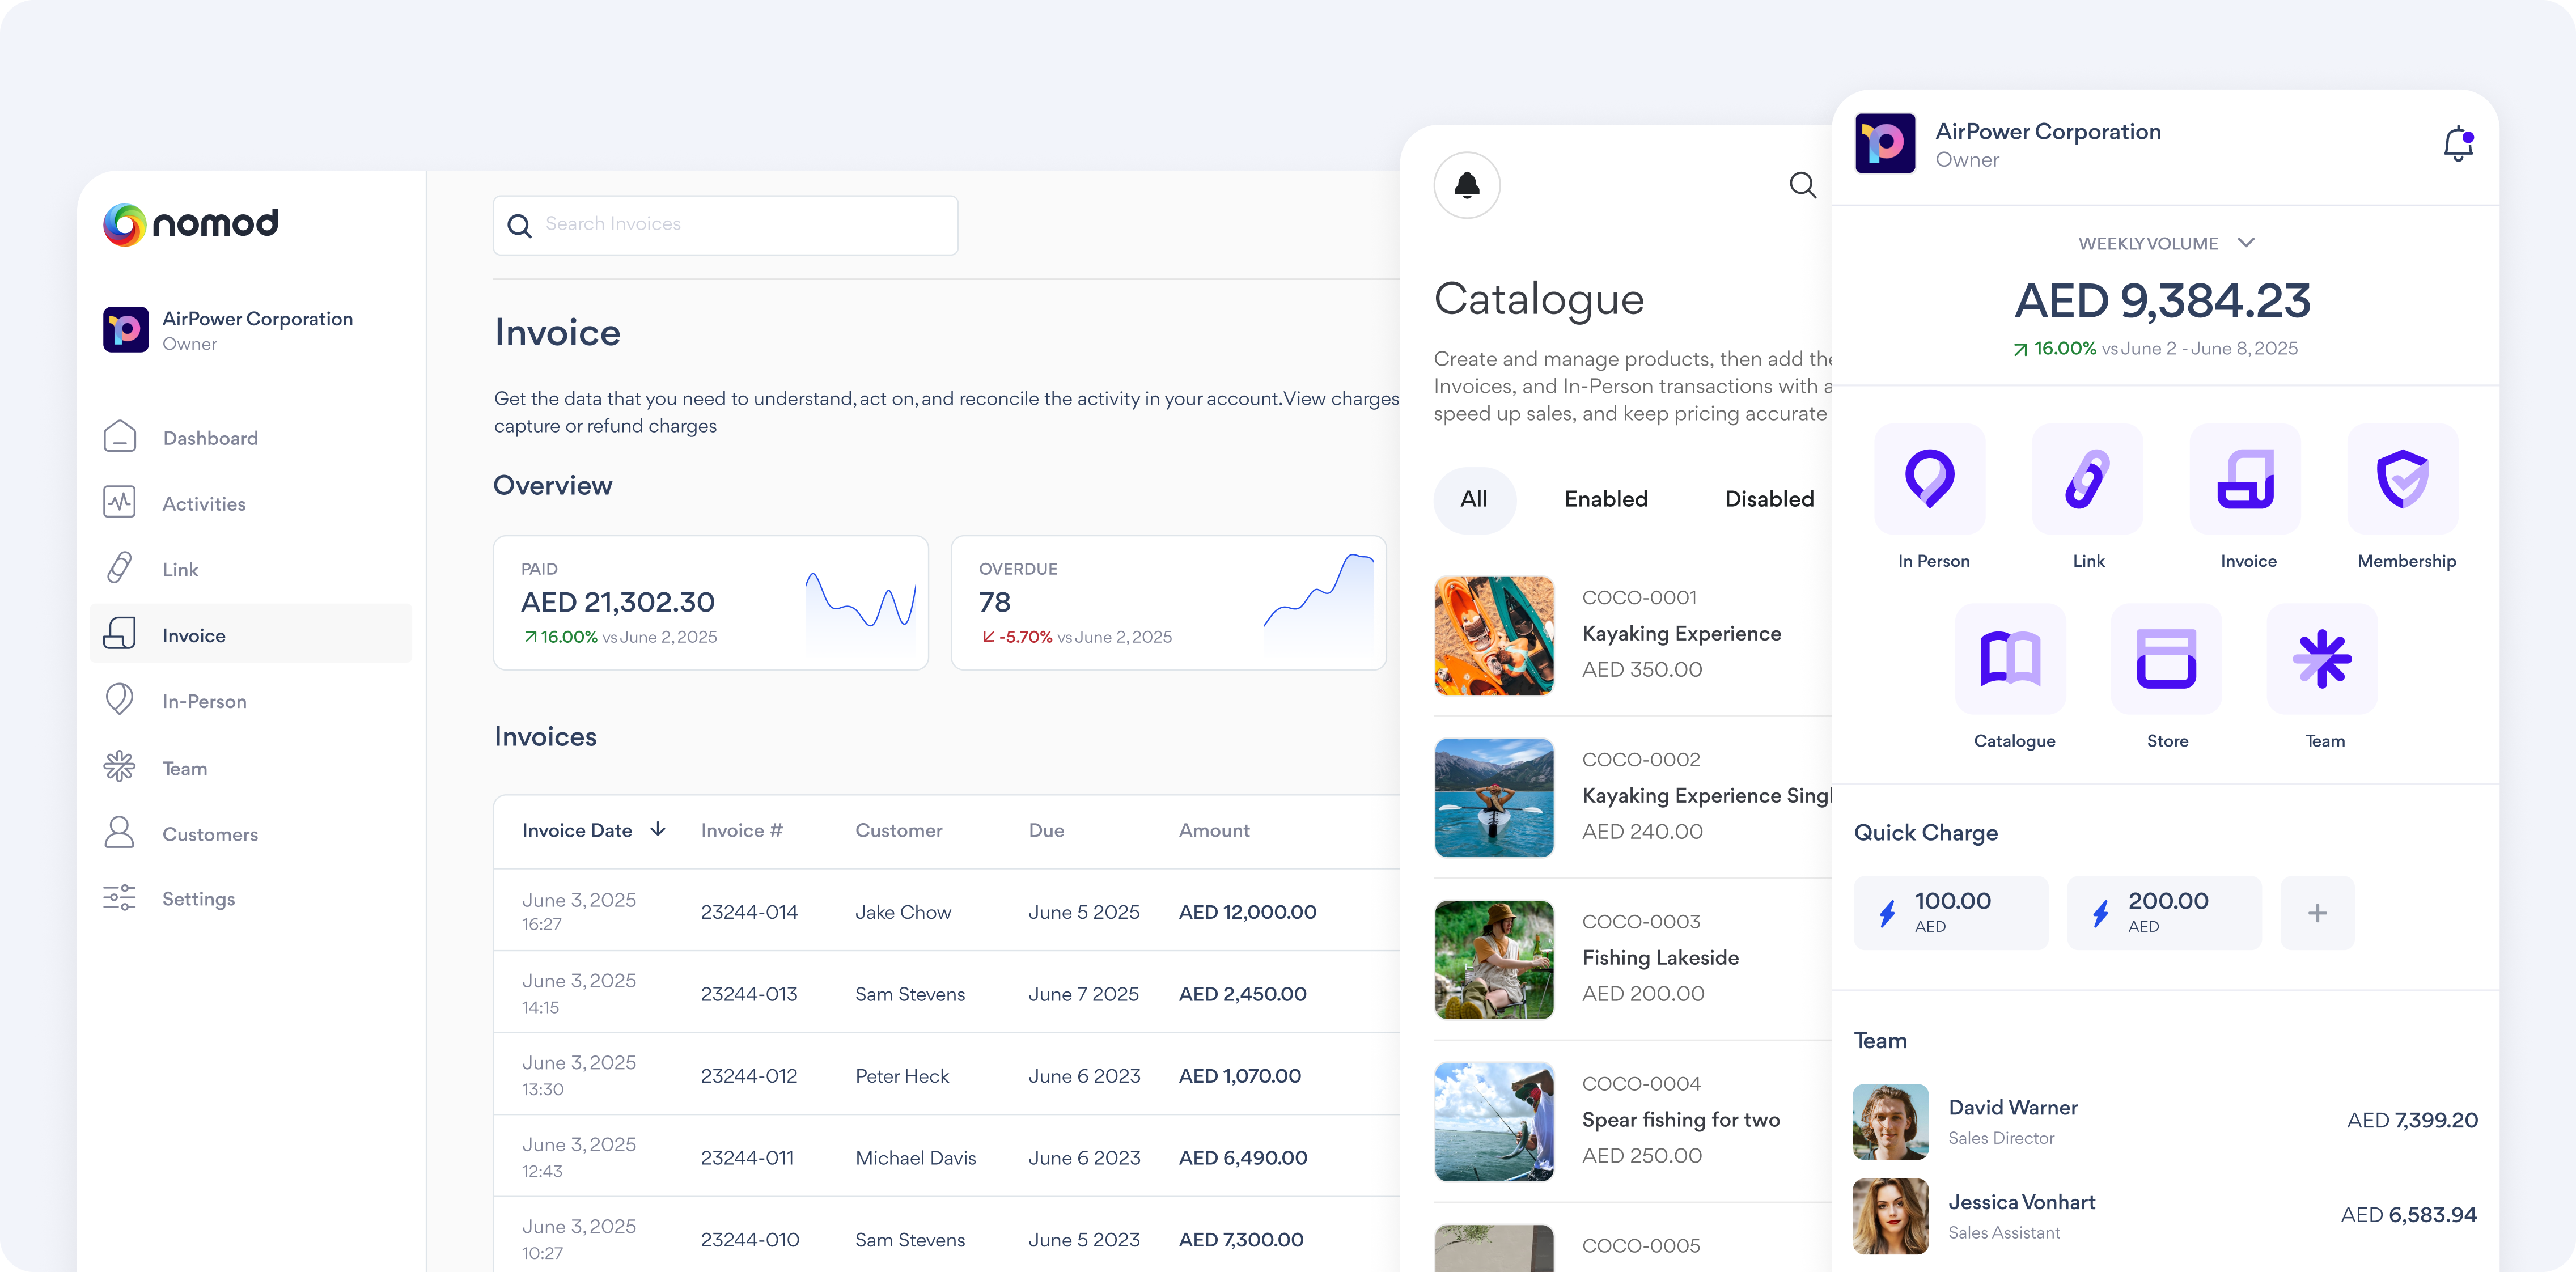Click the AirPower Corporation logo in the sidebar

coord(126,330)
